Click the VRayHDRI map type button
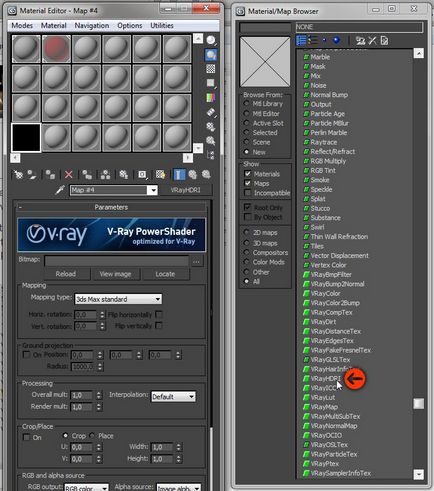Viewport: 434px width, 491px height. 185,190
